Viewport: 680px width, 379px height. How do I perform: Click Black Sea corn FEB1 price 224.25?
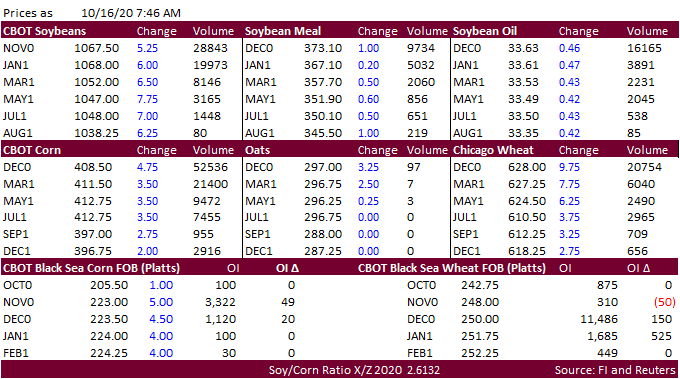pyautogui.click(x=109, y=353)
